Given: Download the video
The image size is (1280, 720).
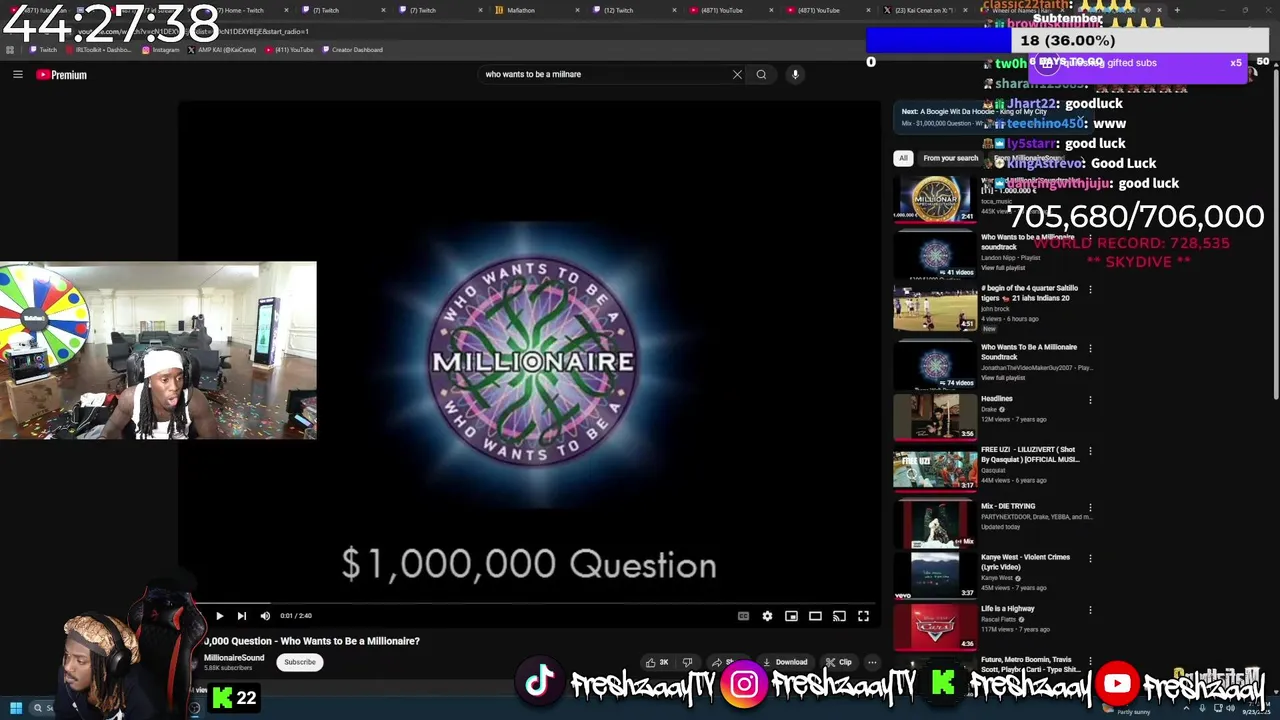Looking at the screenshot, I should 785,662.
